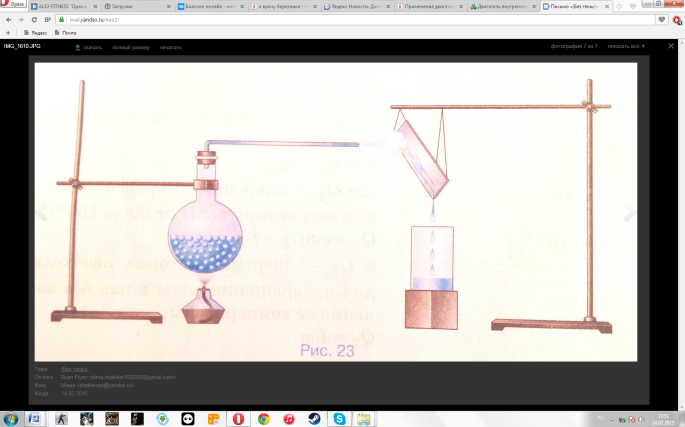Image resolution: width=685 pixels, height=427 pixels.
Task: Go to the previous photo arrow
Action: pos(43,211)
